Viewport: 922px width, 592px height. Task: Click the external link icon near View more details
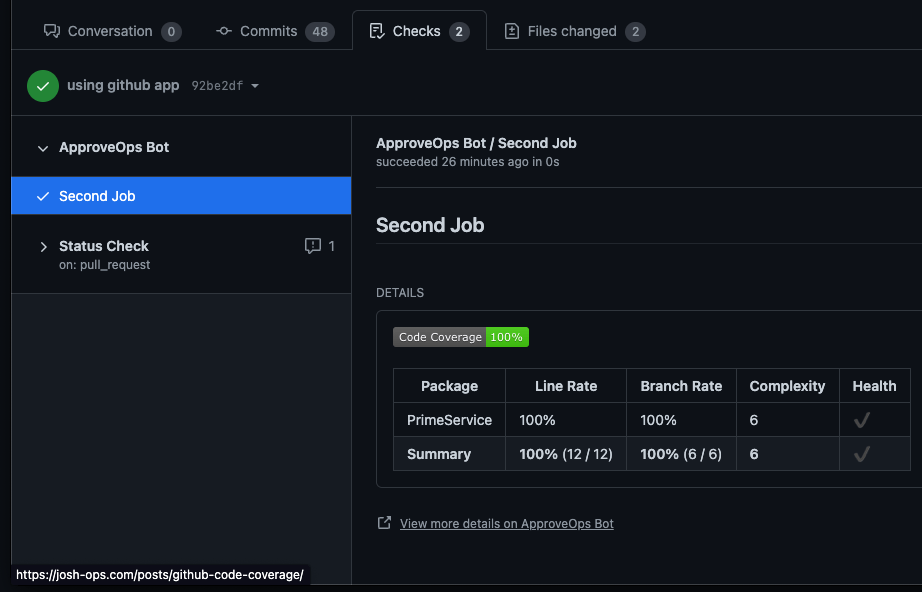click(x=384, y=522)
